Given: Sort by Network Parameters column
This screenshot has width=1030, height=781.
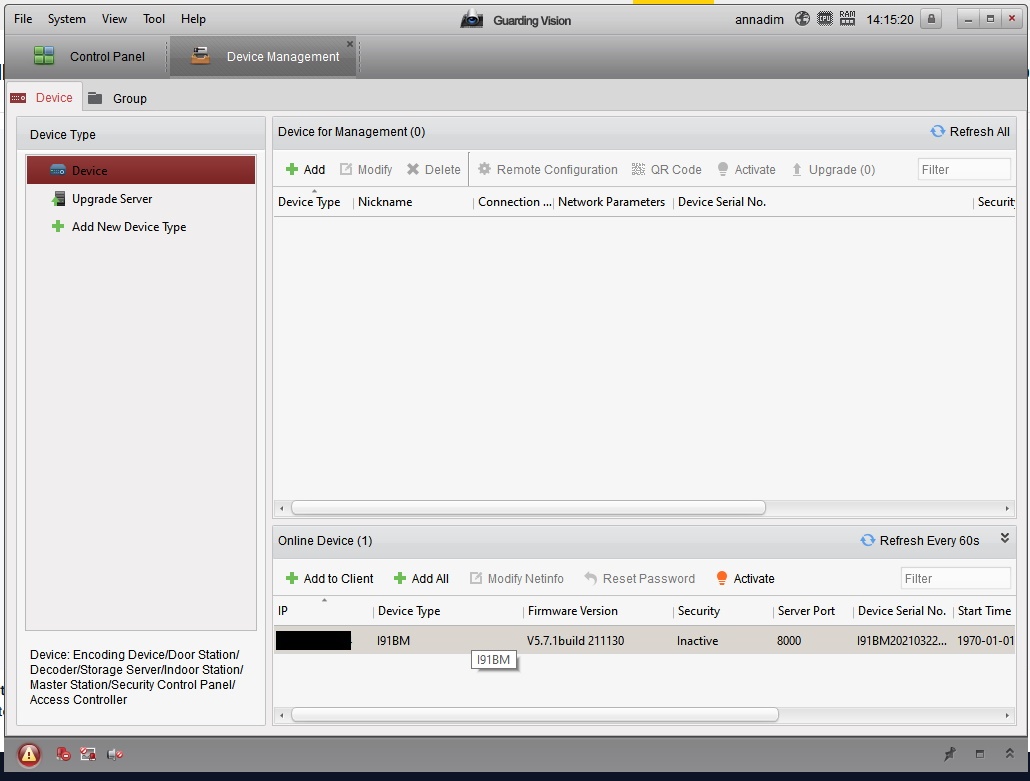Looking at the screenshot, I should tap(611, 202).
